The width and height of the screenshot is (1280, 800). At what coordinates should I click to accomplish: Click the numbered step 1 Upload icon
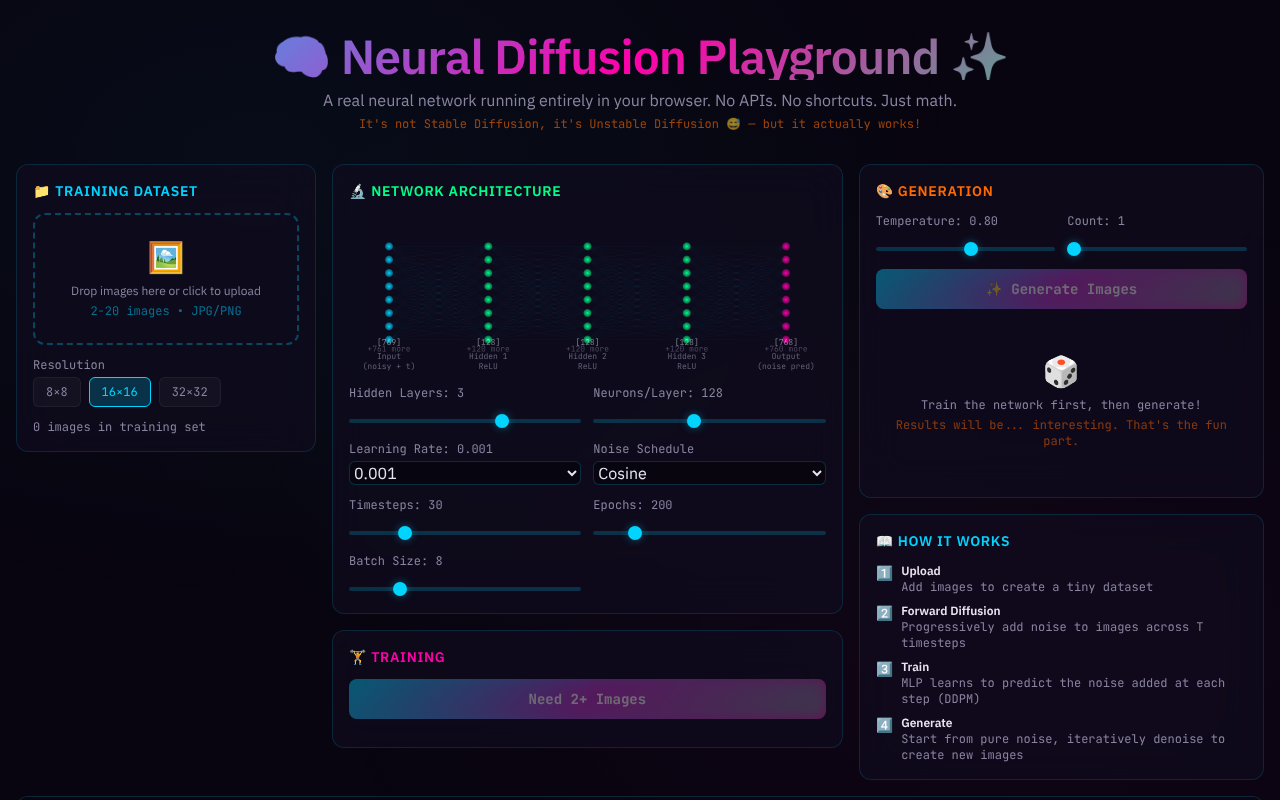tap(884, 572)
